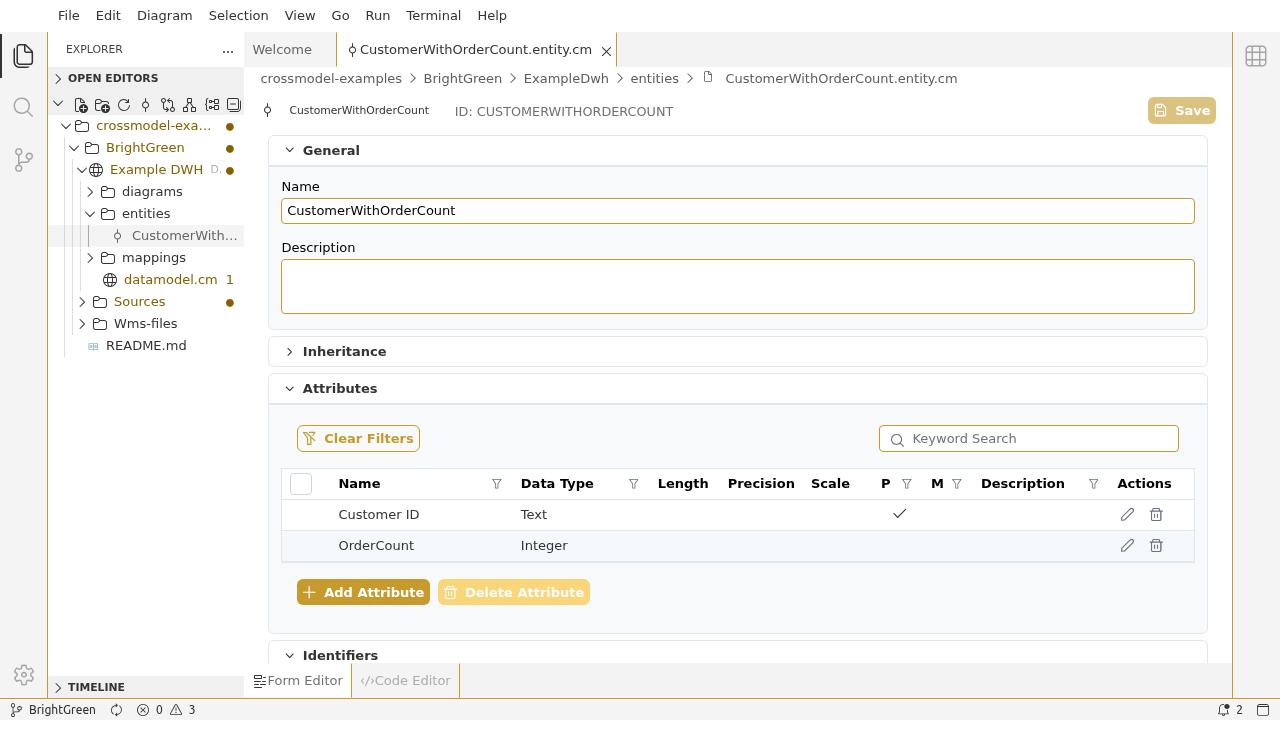
Task: Expand the mappings folder
Action: coord(90,258)
